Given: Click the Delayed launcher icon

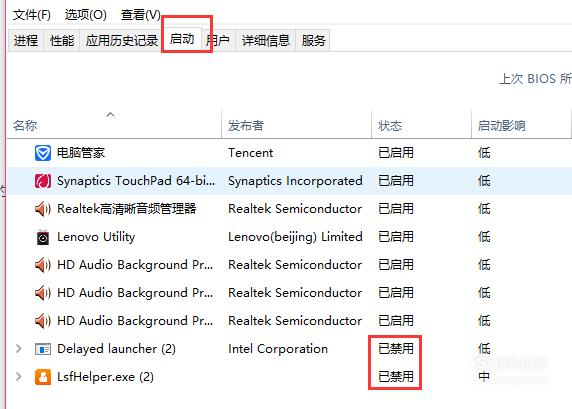Looking at the screenshot, I should tap(43, 349).
